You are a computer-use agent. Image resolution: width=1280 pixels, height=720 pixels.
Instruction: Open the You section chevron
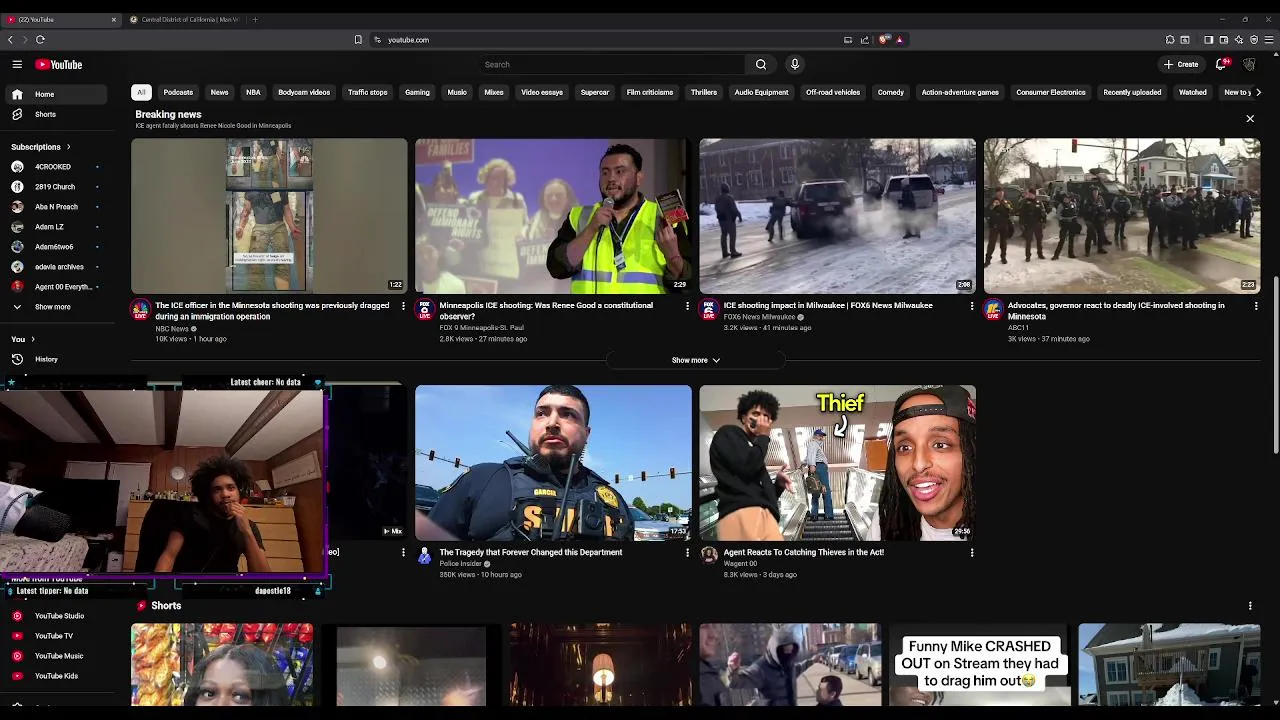[32, 339]
